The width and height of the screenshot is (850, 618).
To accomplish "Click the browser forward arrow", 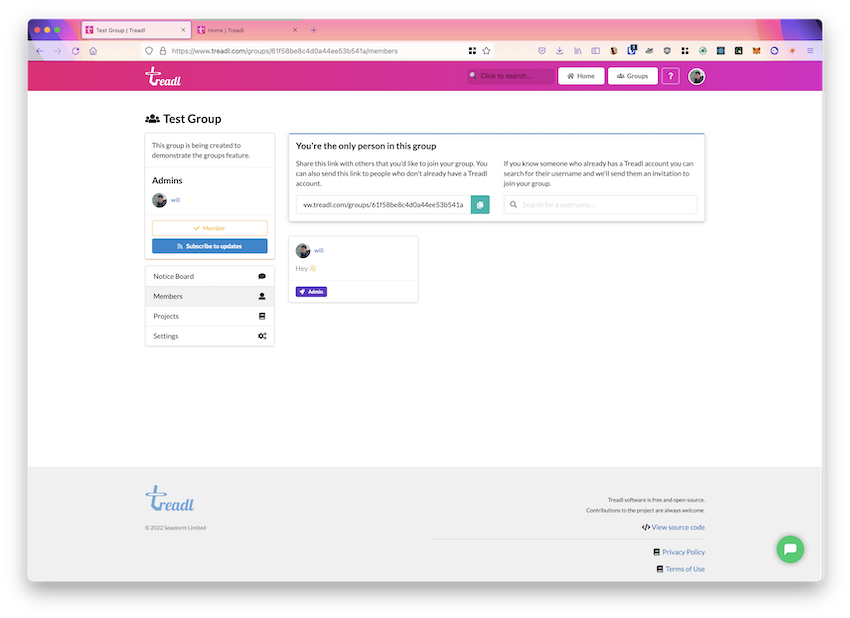I will point(57,51).
